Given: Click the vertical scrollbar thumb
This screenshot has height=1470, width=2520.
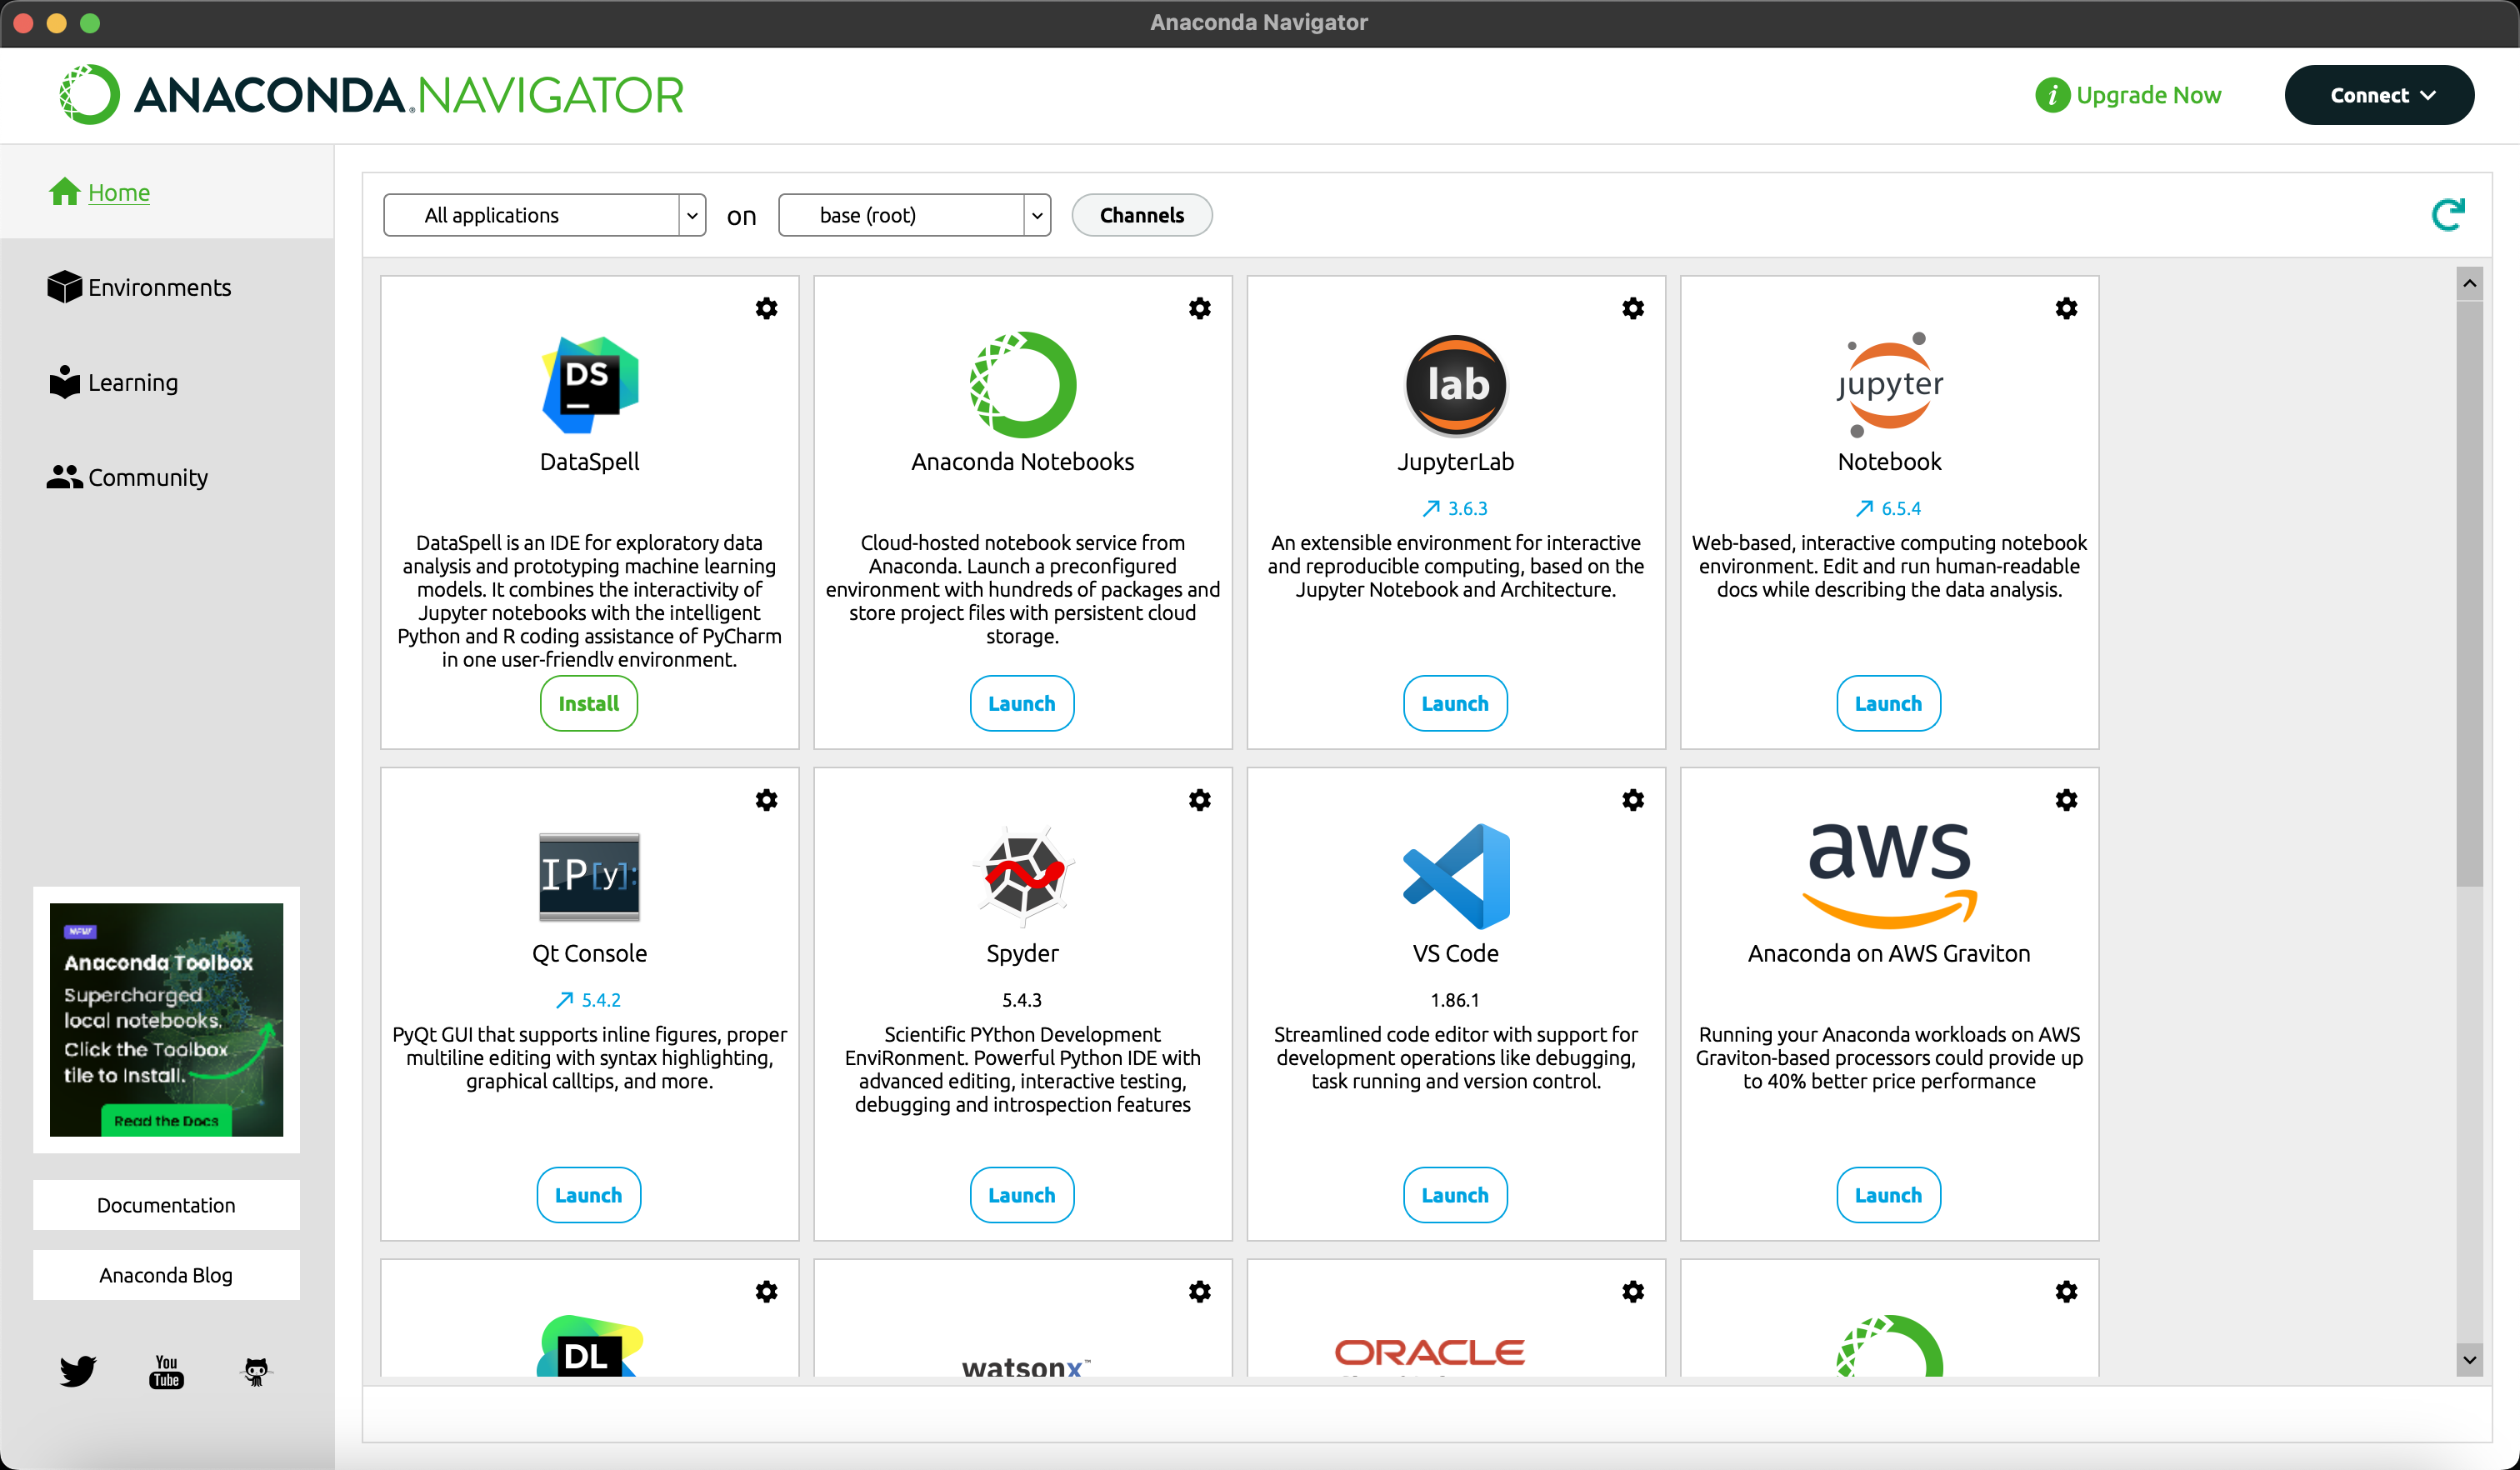Looking at the screenshot, I should pyautogui.click(x=2469, y=593).
